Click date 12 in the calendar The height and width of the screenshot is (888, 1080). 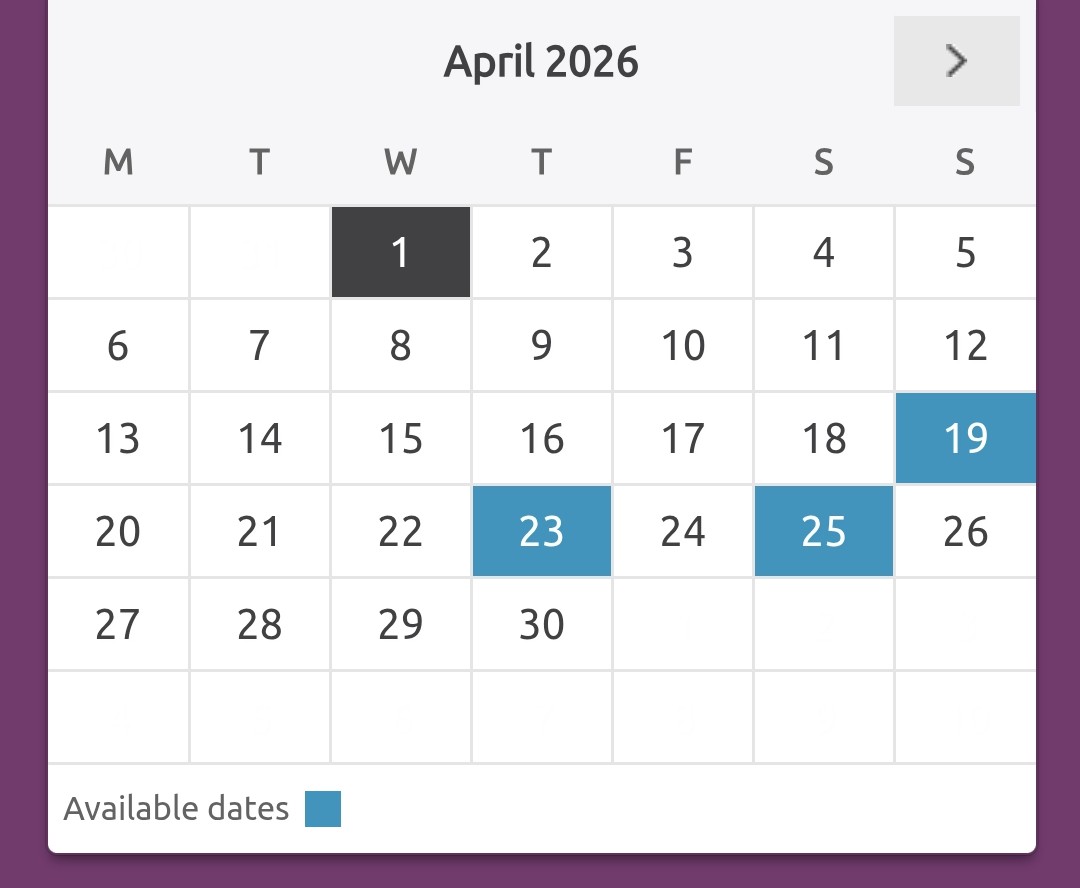tap(965, 346)
